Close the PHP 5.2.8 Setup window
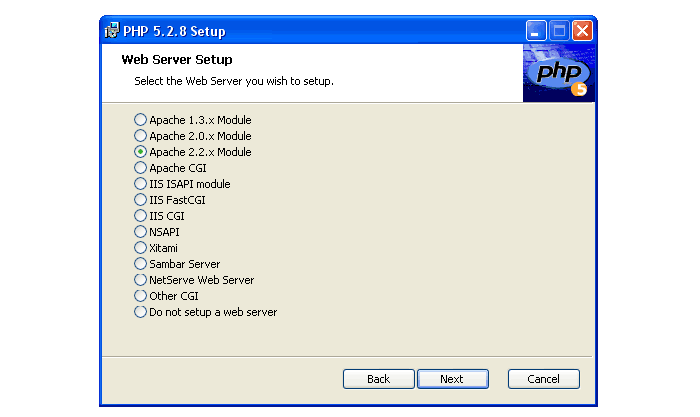 [x=582, y=31]
